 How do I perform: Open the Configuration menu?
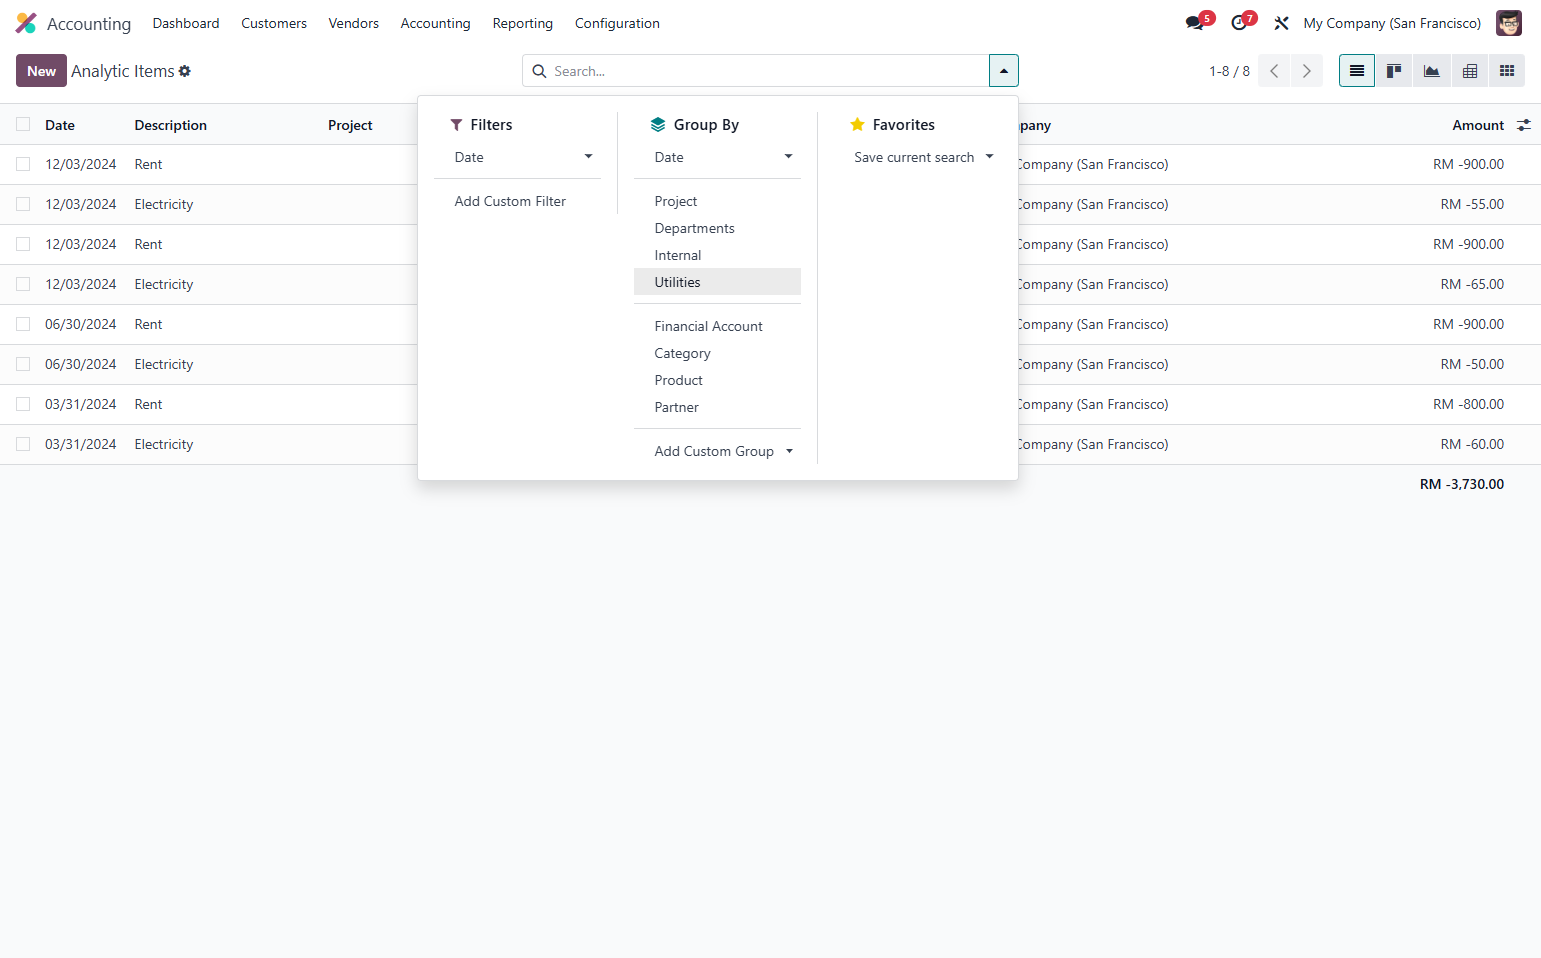(617, 23)
